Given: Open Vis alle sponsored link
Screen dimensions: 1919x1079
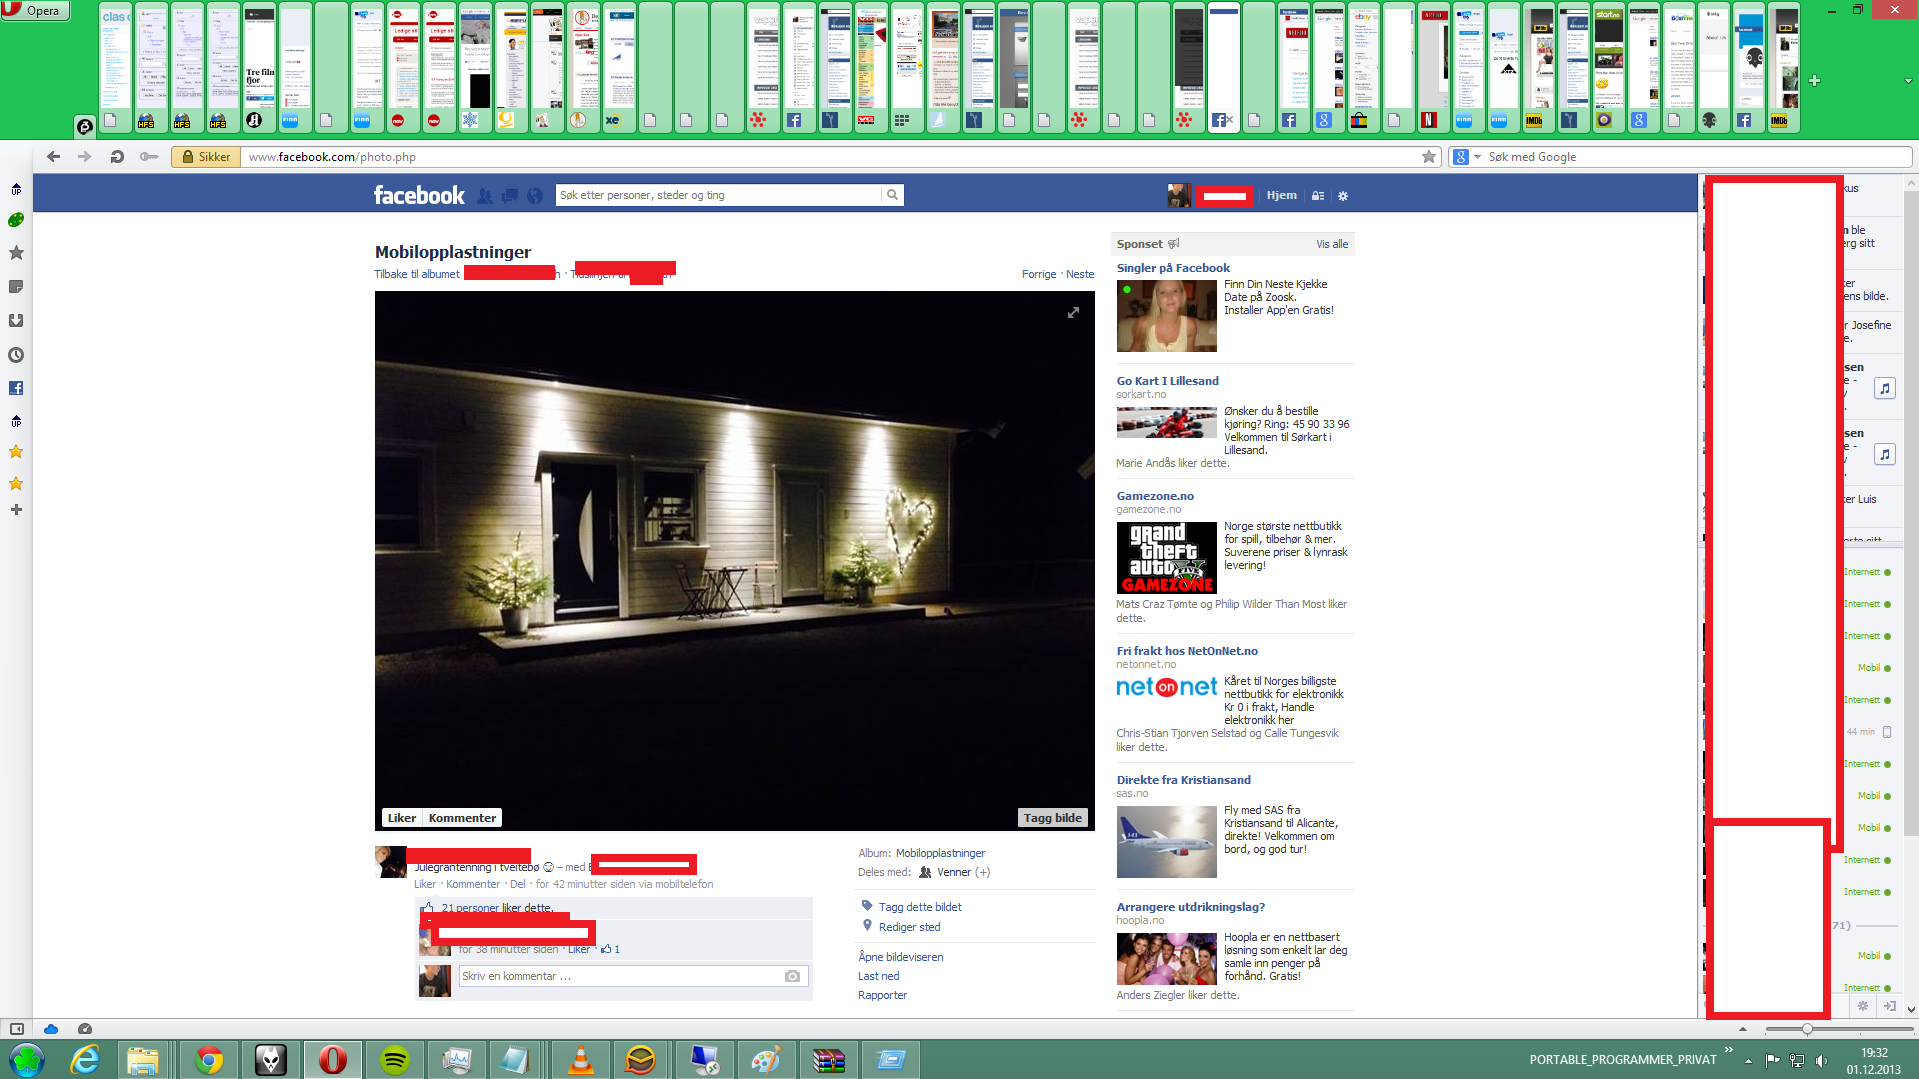Looking at the screenshot, I should click(x=1332, y=244).
